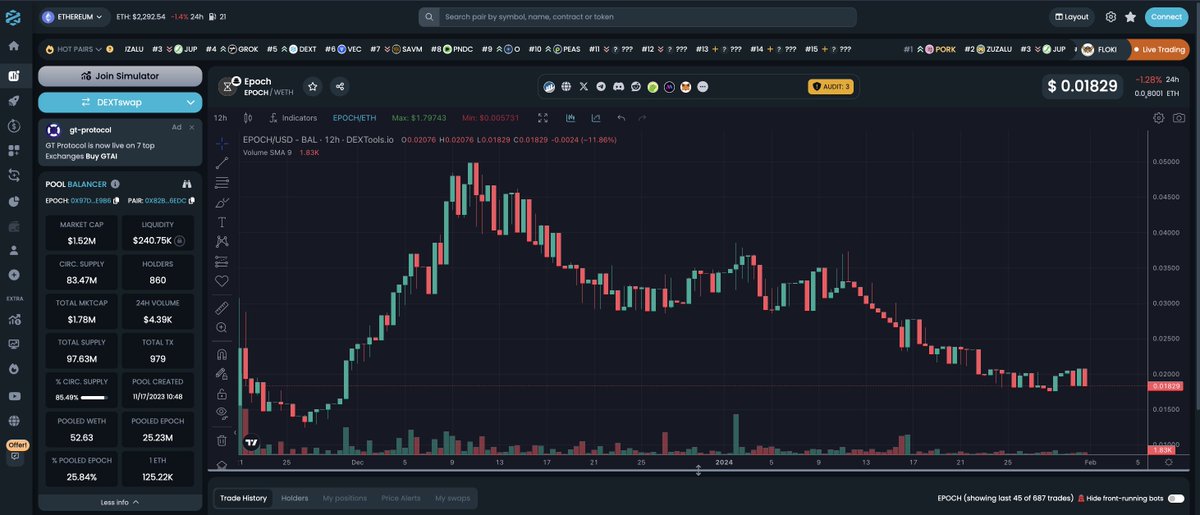Select the trend line drawing tool
Screen dimensions: 1200x515
(x=222, y=163)
